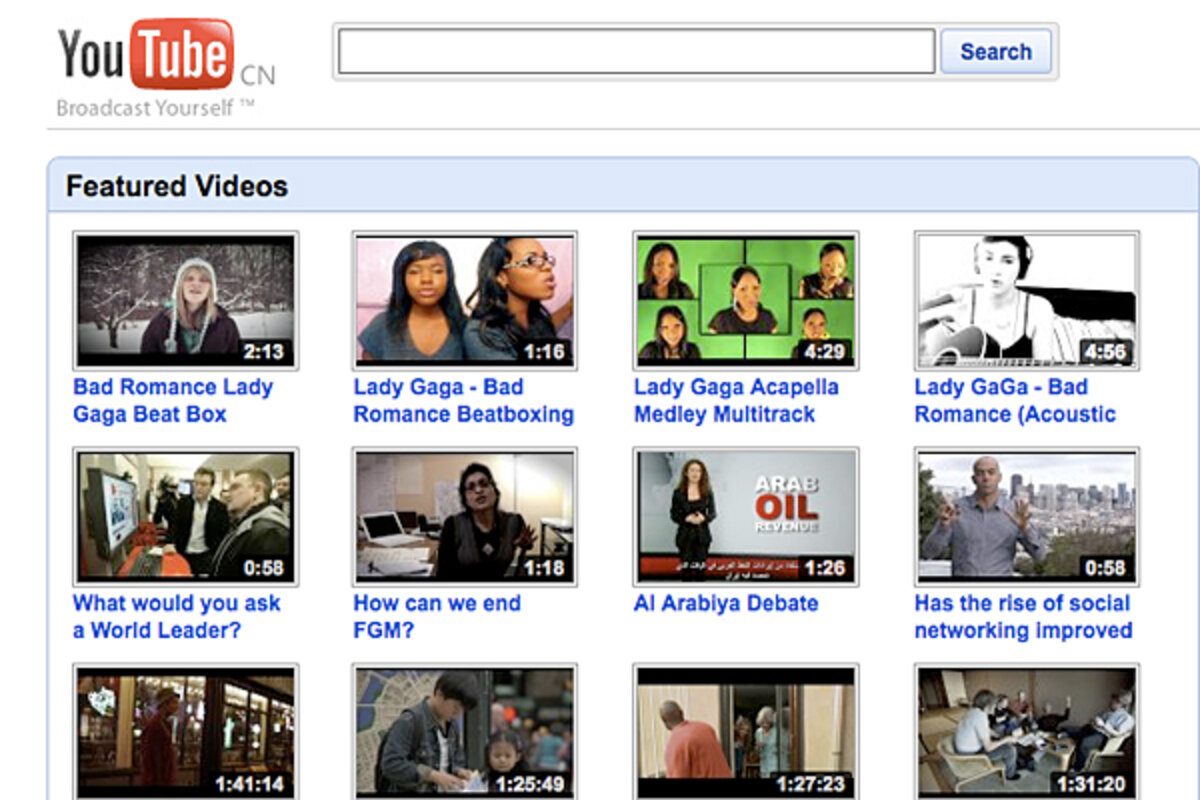1200x800 pixels.
Task: Open Has the rise of social networking link
Action: click(x=1023, y=616)
